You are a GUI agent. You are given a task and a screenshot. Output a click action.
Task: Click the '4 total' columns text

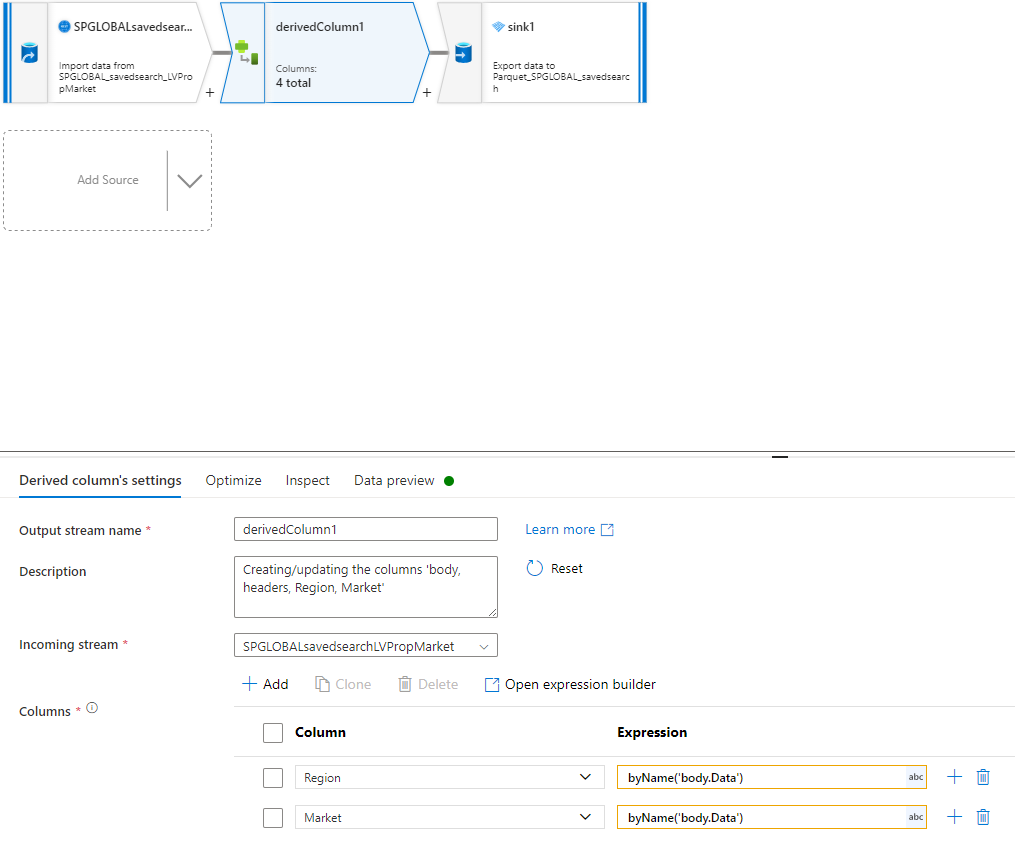point(293,83)
